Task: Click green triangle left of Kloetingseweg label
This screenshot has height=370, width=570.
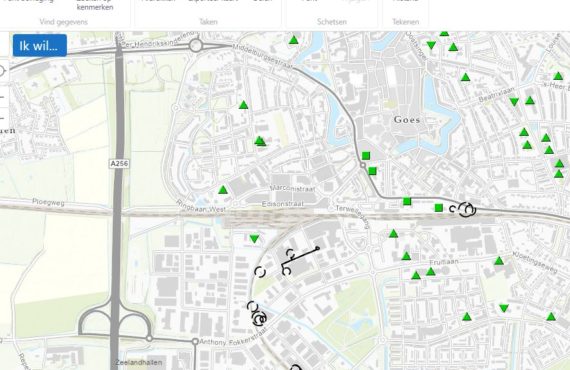Action: [x=499, y=261]
